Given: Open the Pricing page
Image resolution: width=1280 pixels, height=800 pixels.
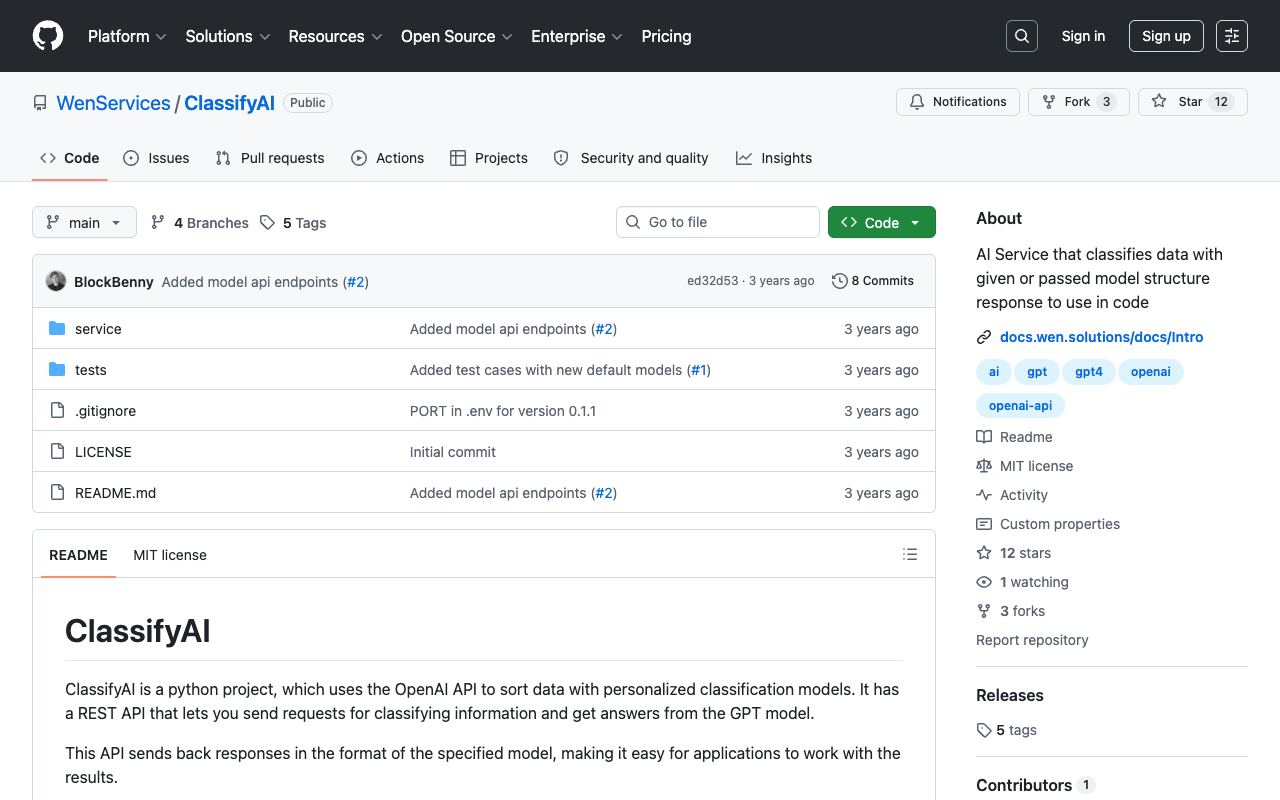Looking at the screenshot, I should [x=666, y=36].
